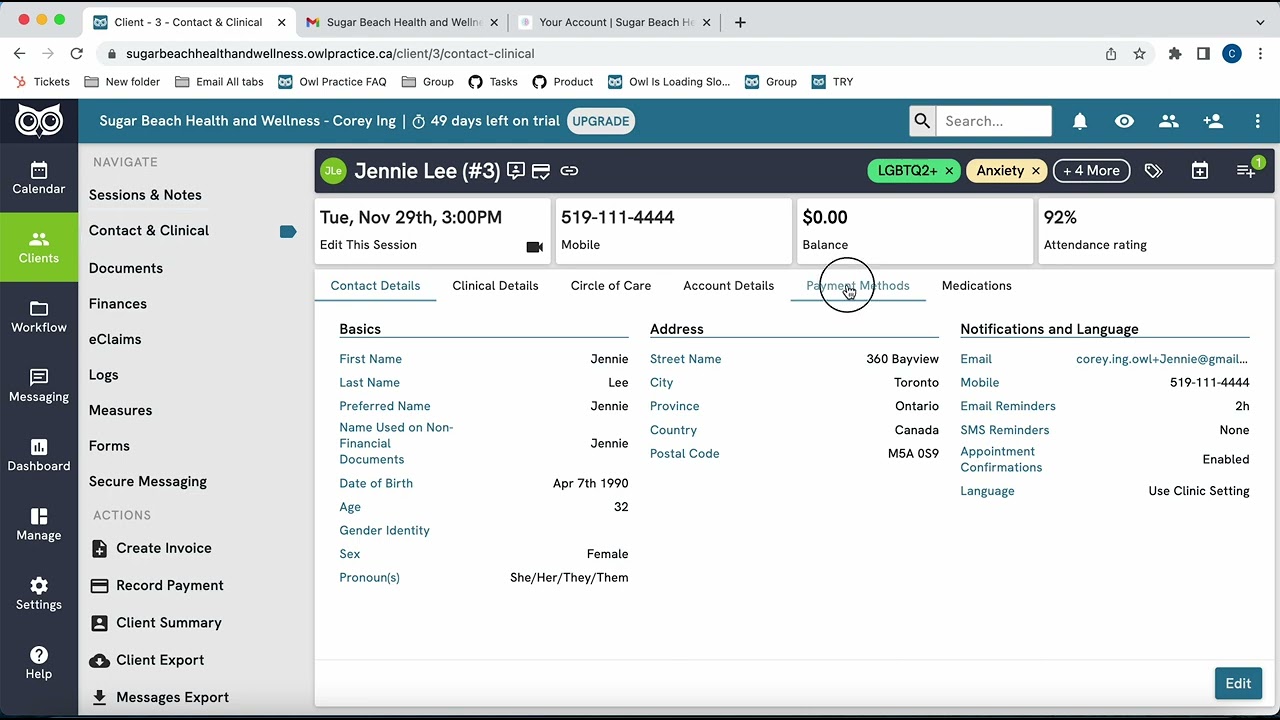1280x720 pixels.
Task: Click the link chain icon beside Jennie Lee
Action: click(569, 171)
